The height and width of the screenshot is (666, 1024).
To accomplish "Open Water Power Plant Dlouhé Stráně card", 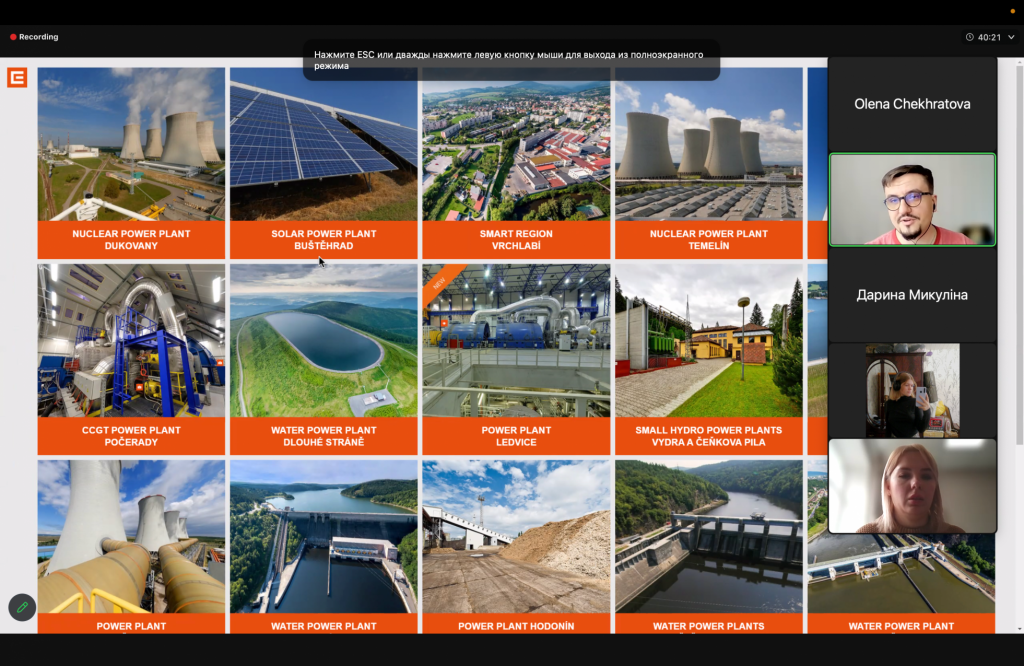I will 324,359.
